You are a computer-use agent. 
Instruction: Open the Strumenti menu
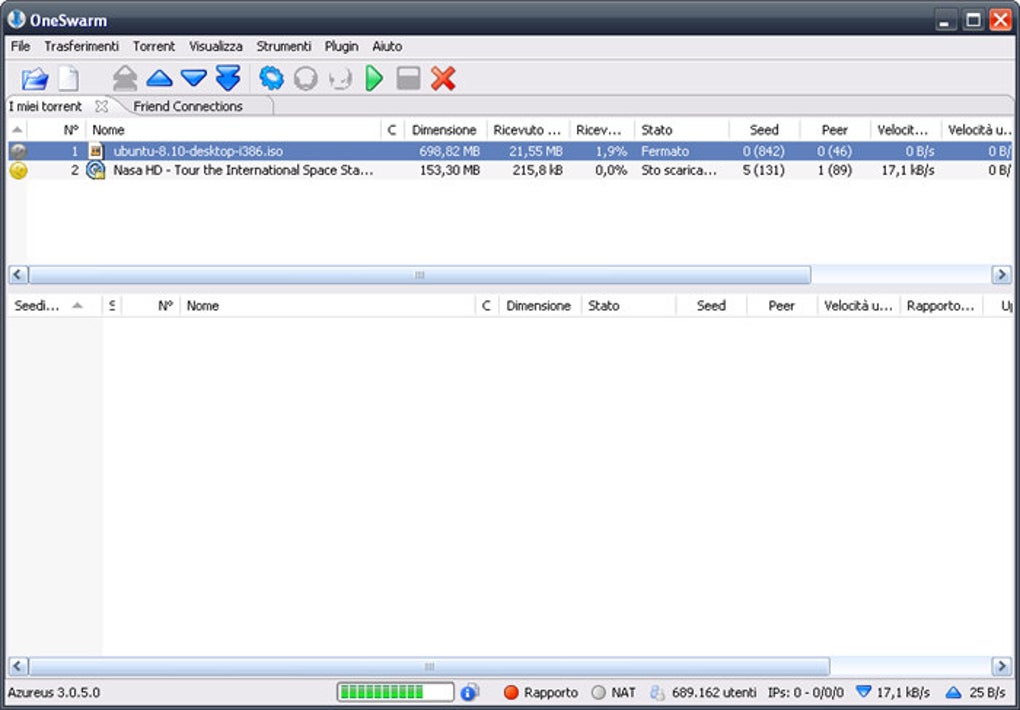click(x=284, y=46)
